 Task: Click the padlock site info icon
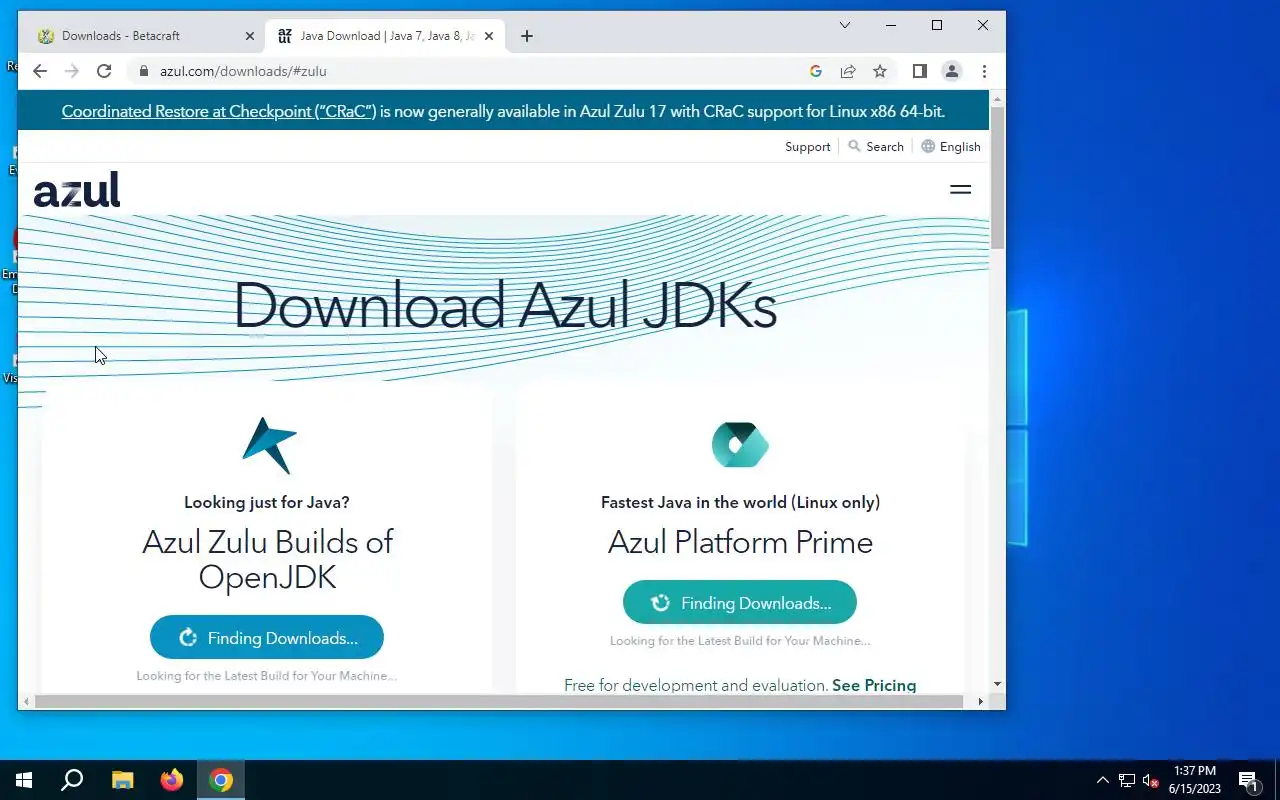144,71
